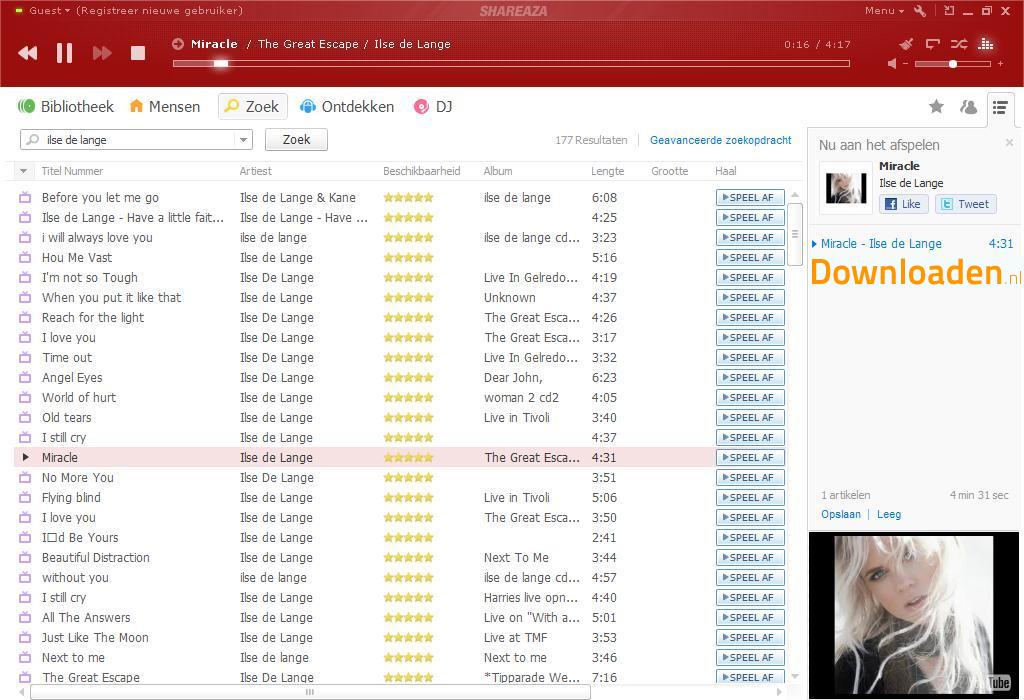This screenshot has width=1024, height=700.
Task: Click SPEEL AF for Before you let me go
Action: [x=750, y=197]
